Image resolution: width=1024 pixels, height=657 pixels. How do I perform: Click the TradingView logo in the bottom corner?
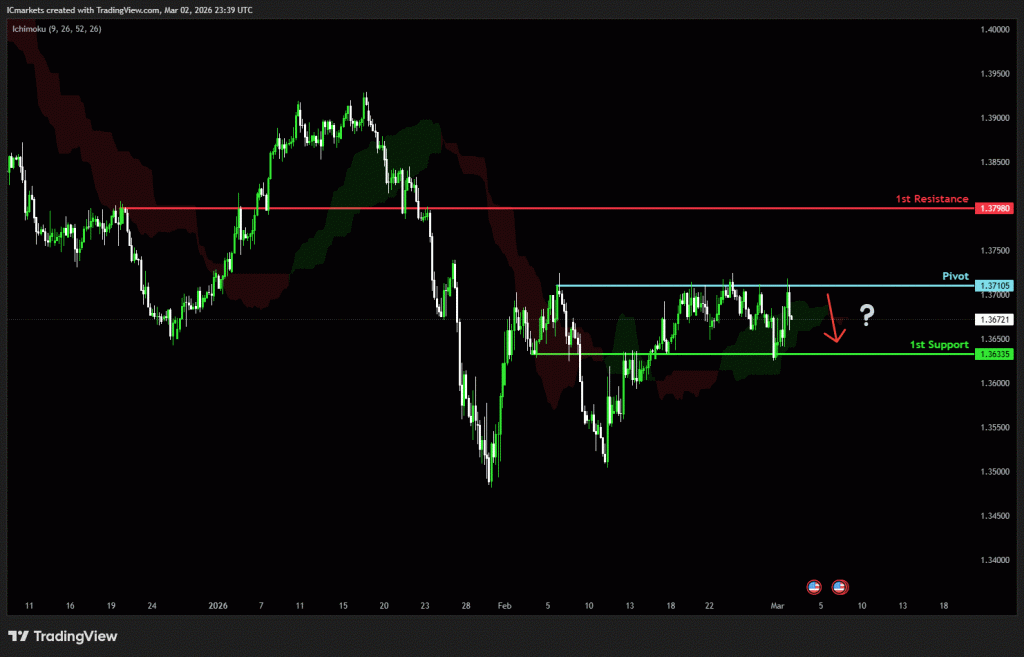(63, 636)
